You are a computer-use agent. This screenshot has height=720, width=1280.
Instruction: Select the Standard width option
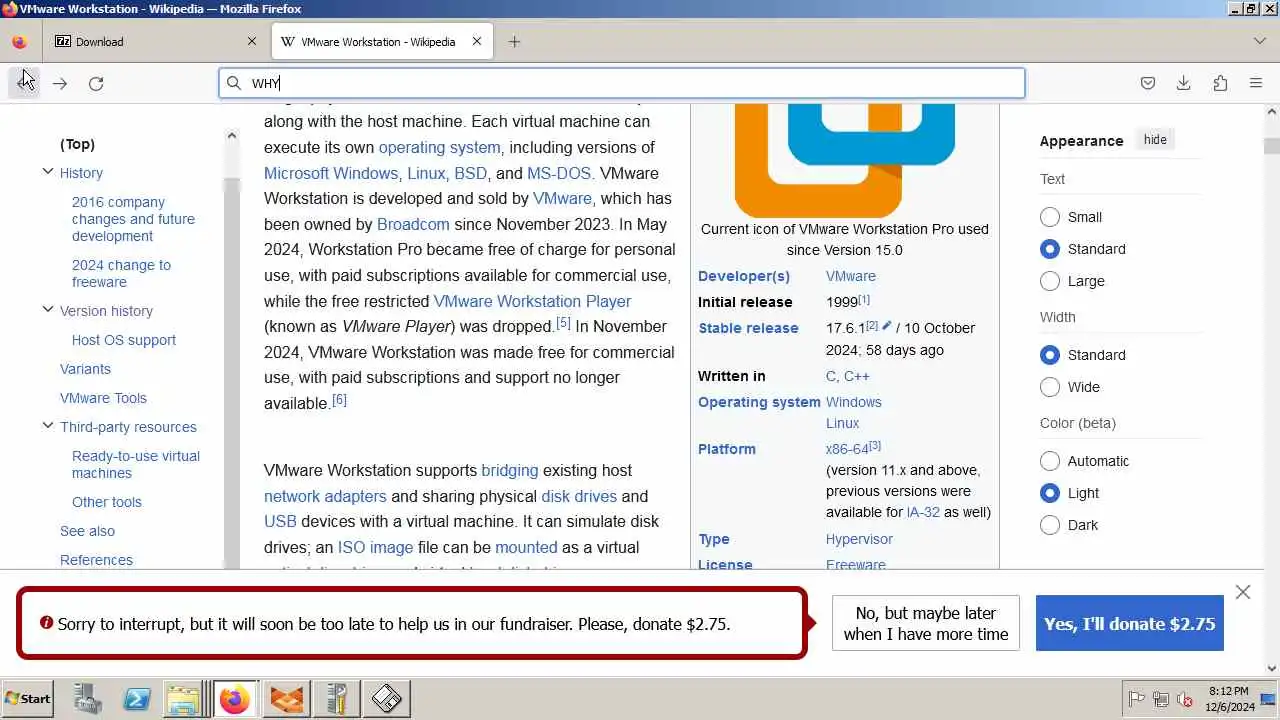pyautogui.click(x=1050, y=355)
